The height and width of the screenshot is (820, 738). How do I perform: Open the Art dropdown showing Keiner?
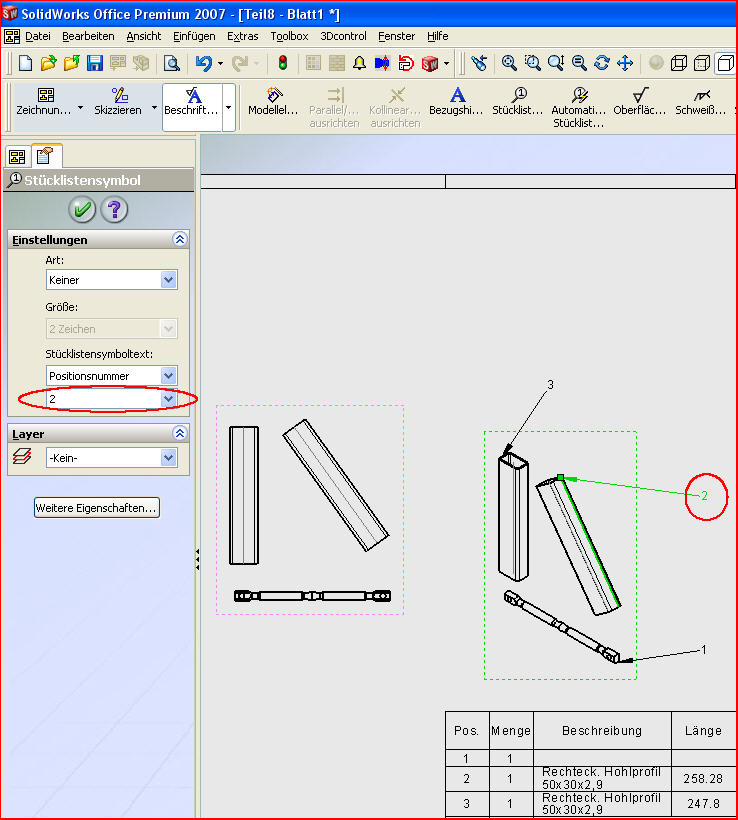[x=111, y=280]
